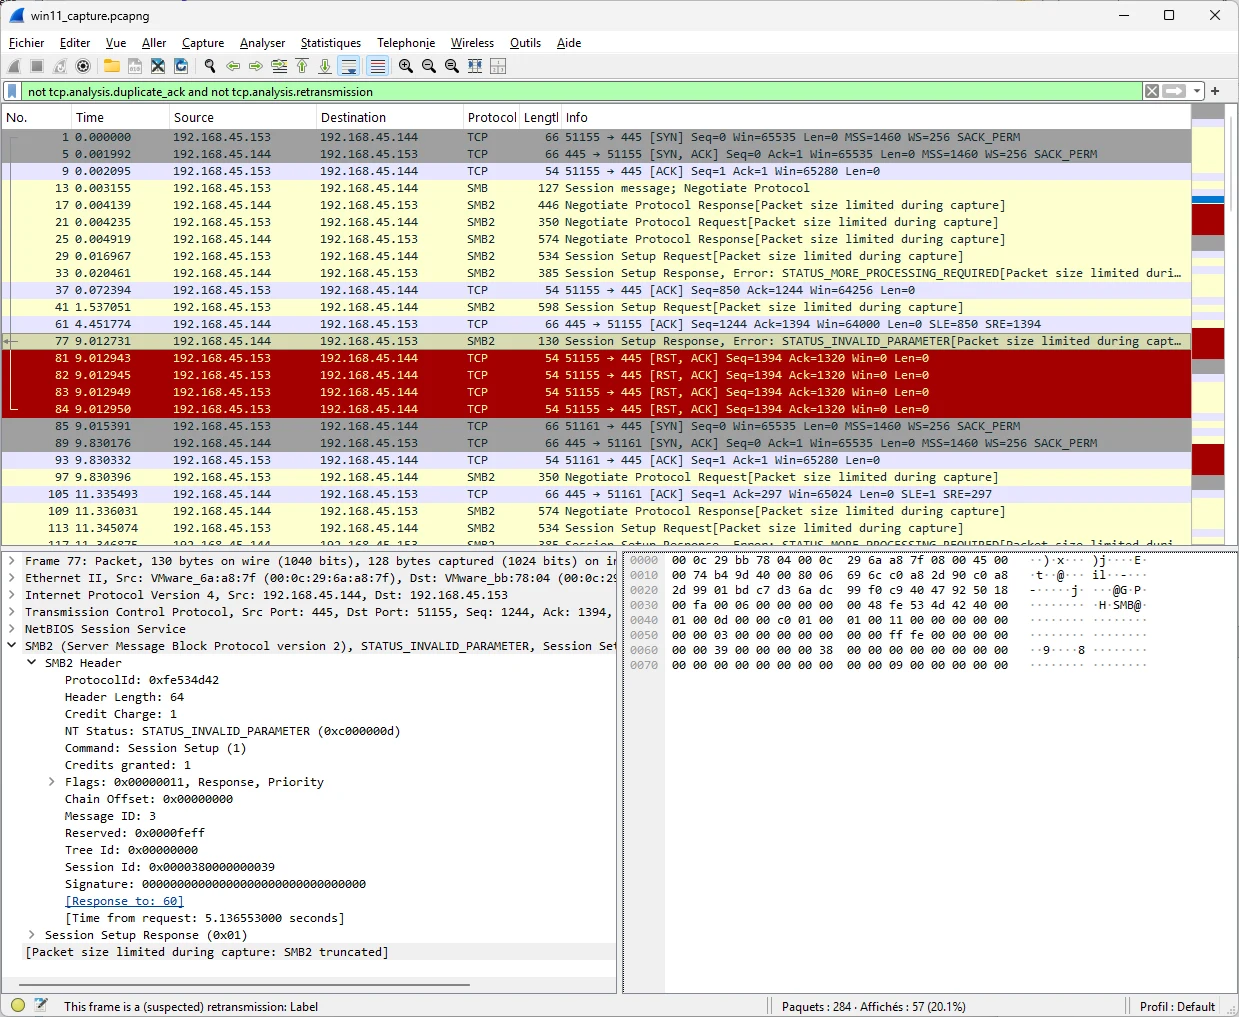Open the Wireless menu
The image size is (1239, 1017).
pyautogui.click(x=472, y=43)
